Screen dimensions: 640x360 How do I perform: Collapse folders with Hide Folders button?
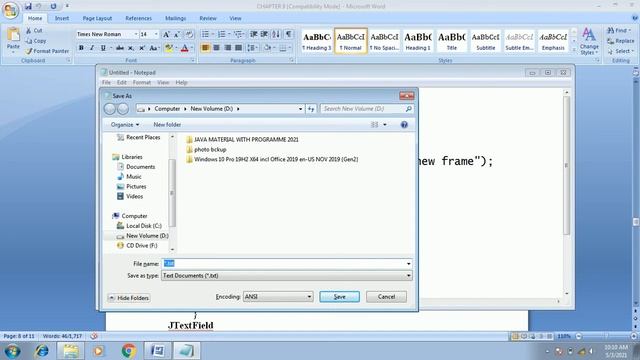click(x=129, y=298)
